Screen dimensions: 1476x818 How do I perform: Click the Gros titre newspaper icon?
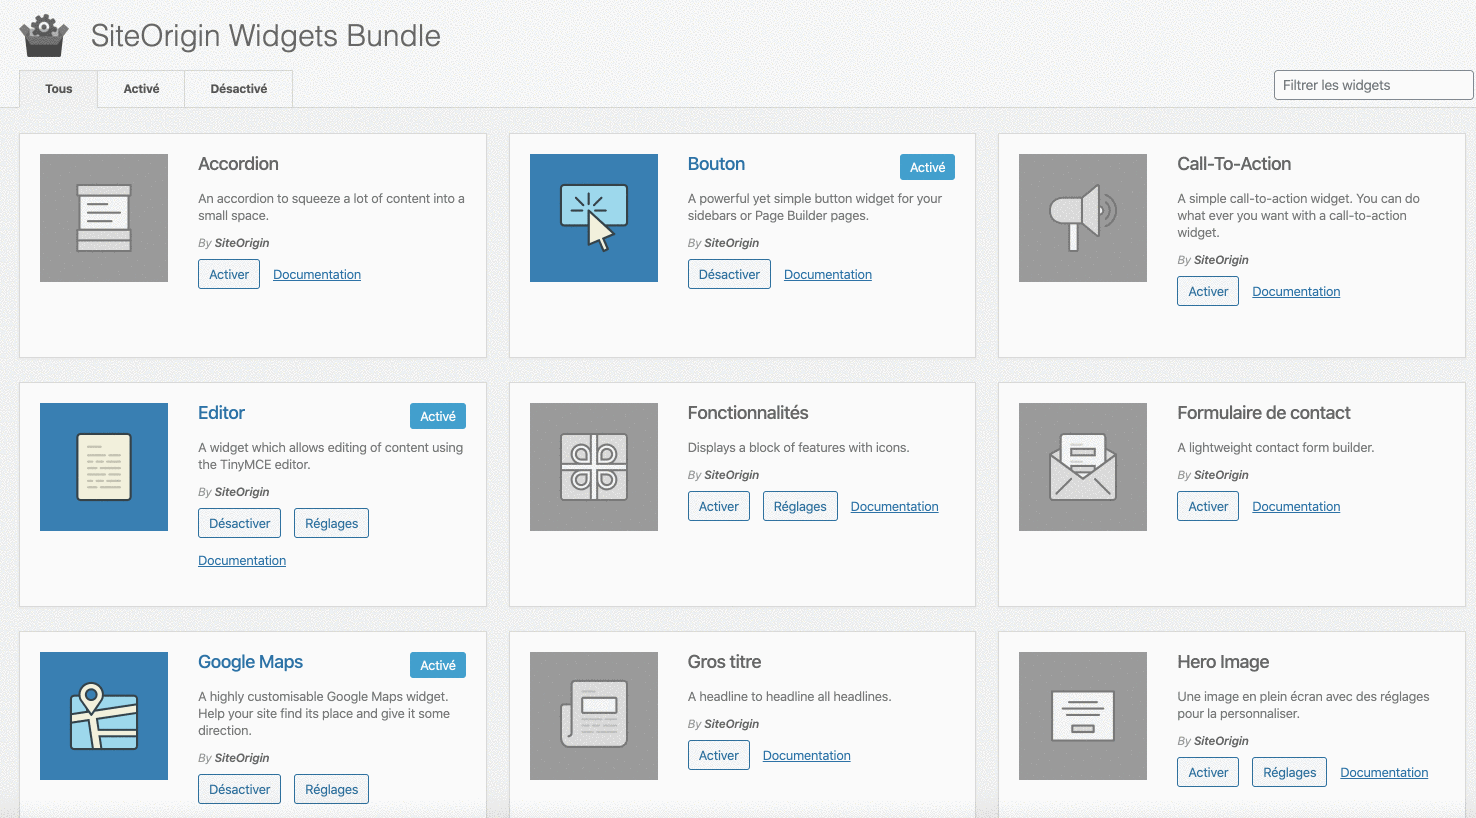(593, 716)
